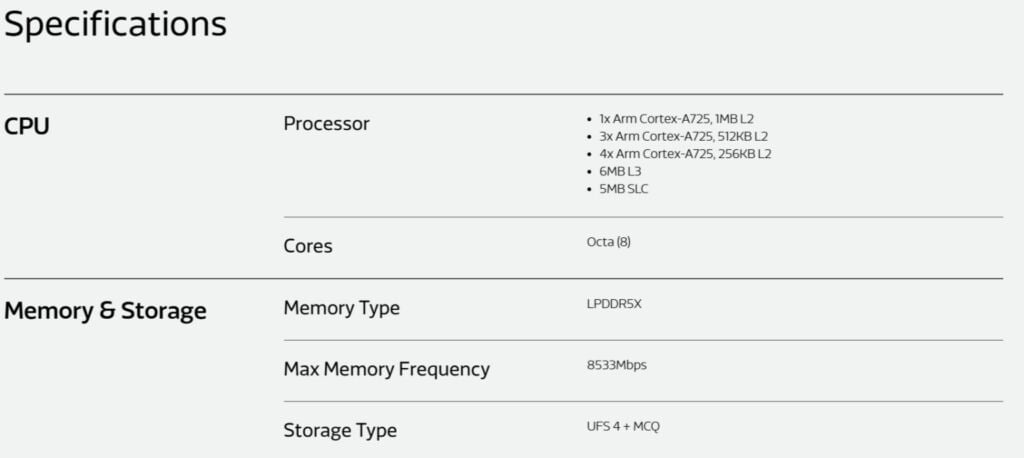Click the Cores row label

tap(308, 246)
